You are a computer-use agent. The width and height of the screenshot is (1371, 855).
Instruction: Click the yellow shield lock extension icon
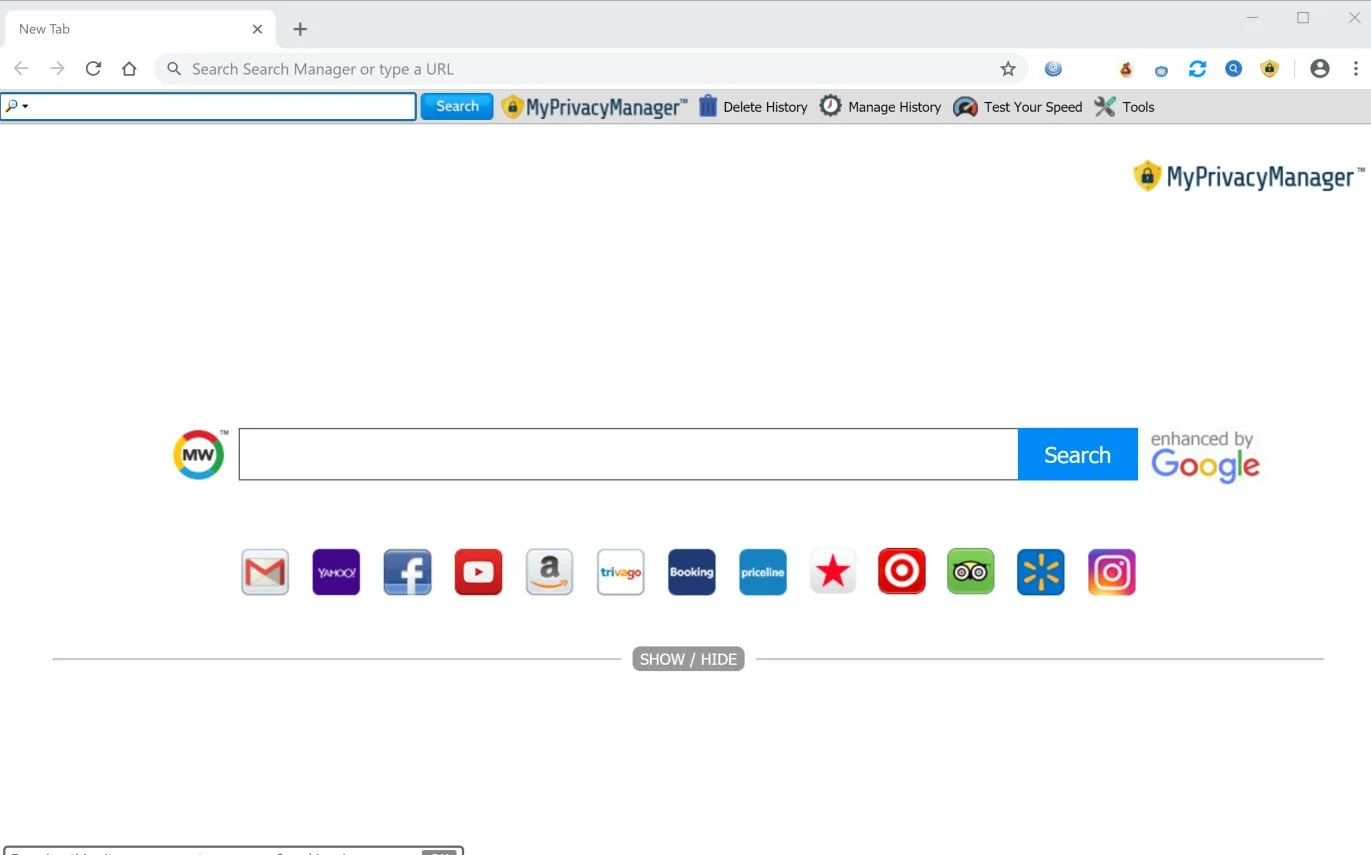(x=1269, y=69)
